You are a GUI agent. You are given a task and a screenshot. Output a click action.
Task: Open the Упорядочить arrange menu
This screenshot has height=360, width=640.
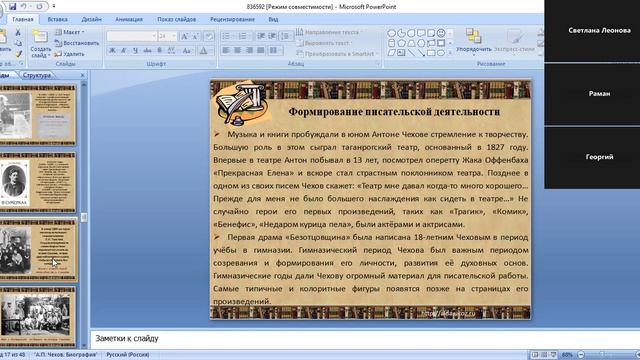coord(473,42)
